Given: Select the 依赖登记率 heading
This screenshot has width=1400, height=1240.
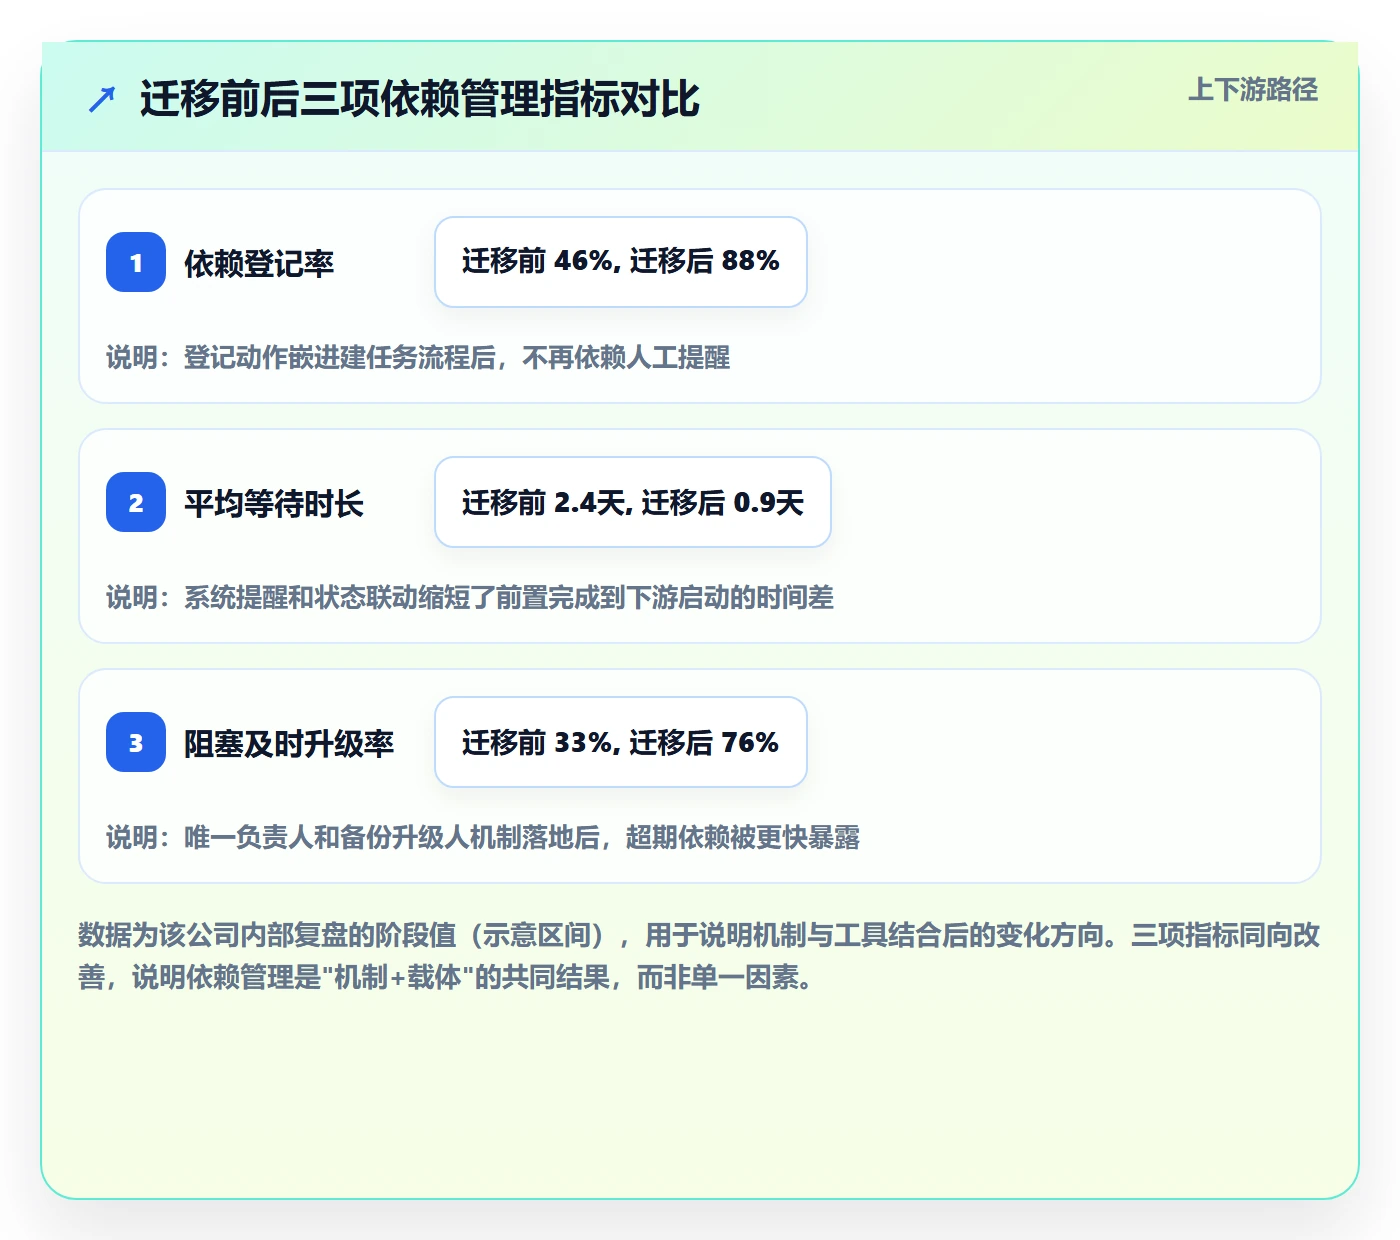Looking at the screenshot, I should [x=259, y=263].
